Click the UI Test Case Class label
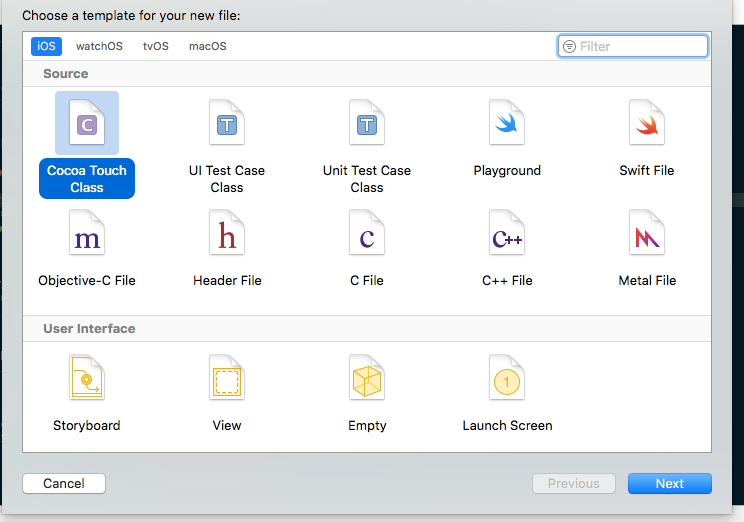The image size is (744, 522). coord(227,179)
